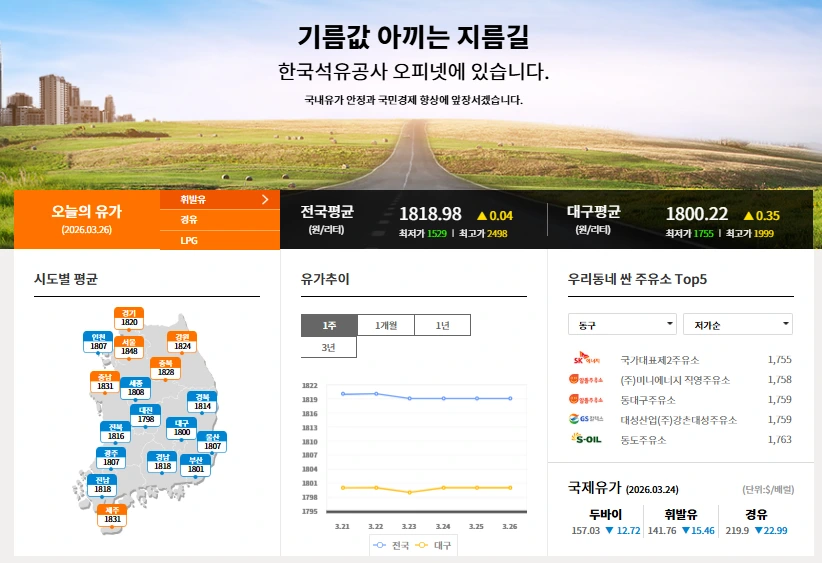Switch the price trend chart to 1주
Image resolution: width=822 pixels, height=563 pixels.
click(x=329, y=325)
